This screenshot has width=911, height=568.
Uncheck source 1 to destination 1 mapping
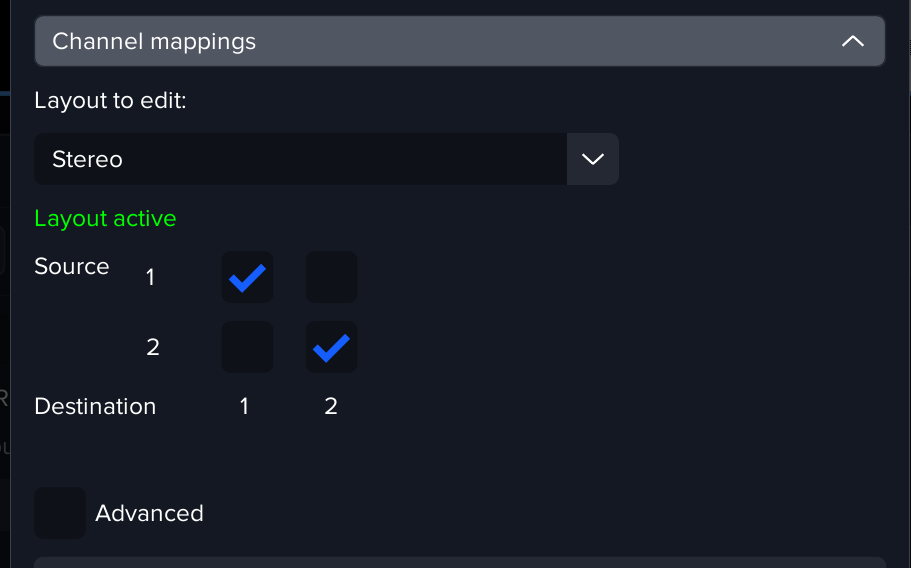tap(247, 277)
